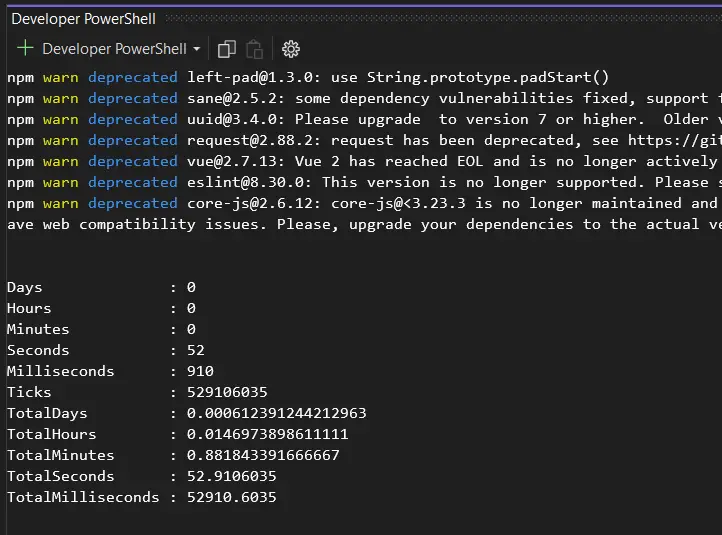Open terminal settings via gear icon

pos(291,49)
